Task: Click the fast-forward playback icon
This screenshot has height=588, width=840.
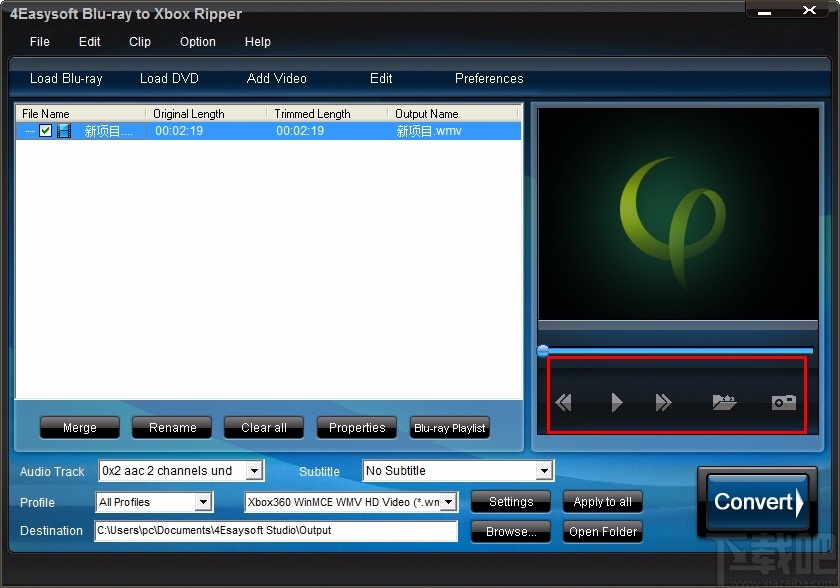Action: (x=664, y=401)
